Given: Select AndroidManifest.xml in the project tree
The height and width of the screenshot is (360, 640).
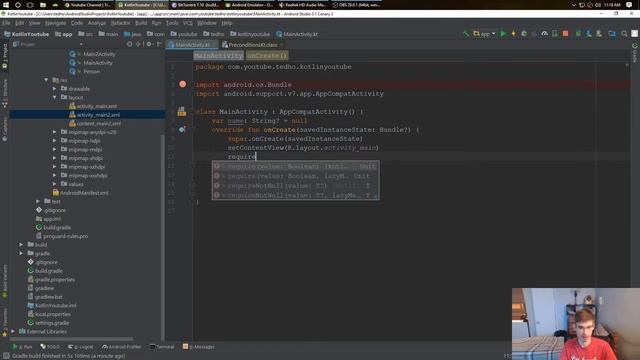Looking at the screenshot, I should click(84, 193).
